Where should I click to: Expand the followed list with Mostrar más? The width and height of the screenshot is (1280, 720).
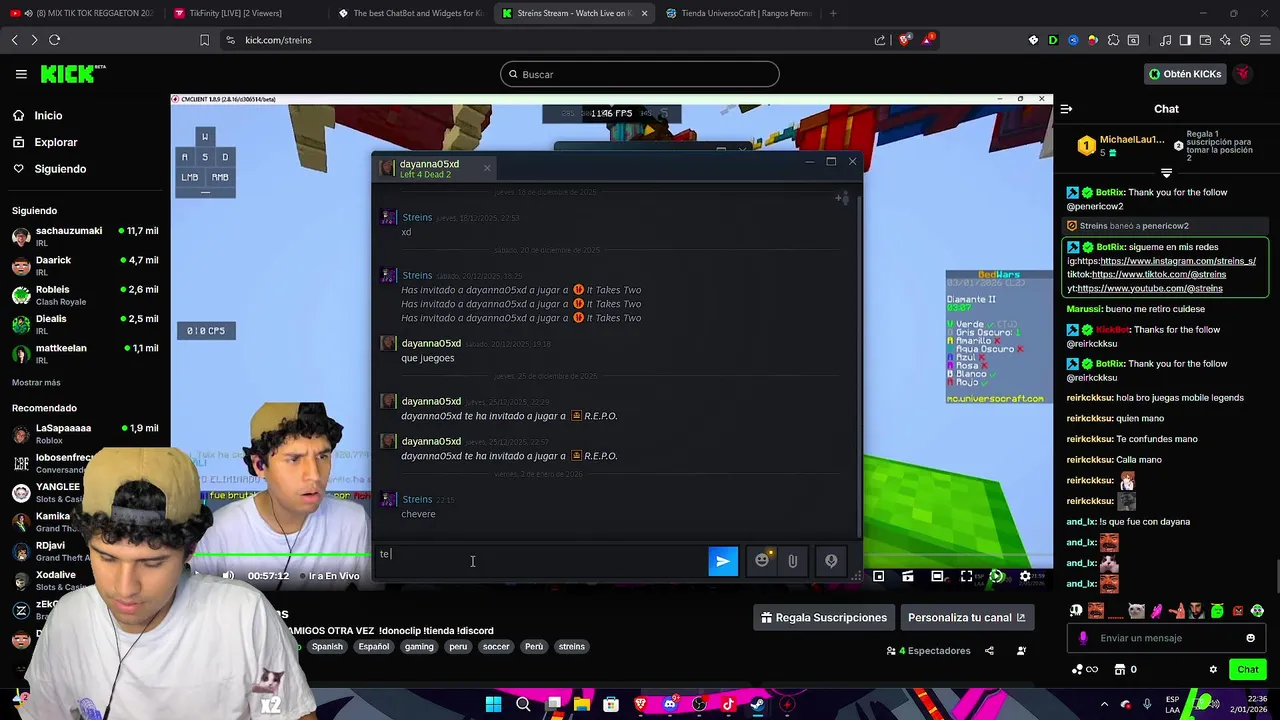36,383
